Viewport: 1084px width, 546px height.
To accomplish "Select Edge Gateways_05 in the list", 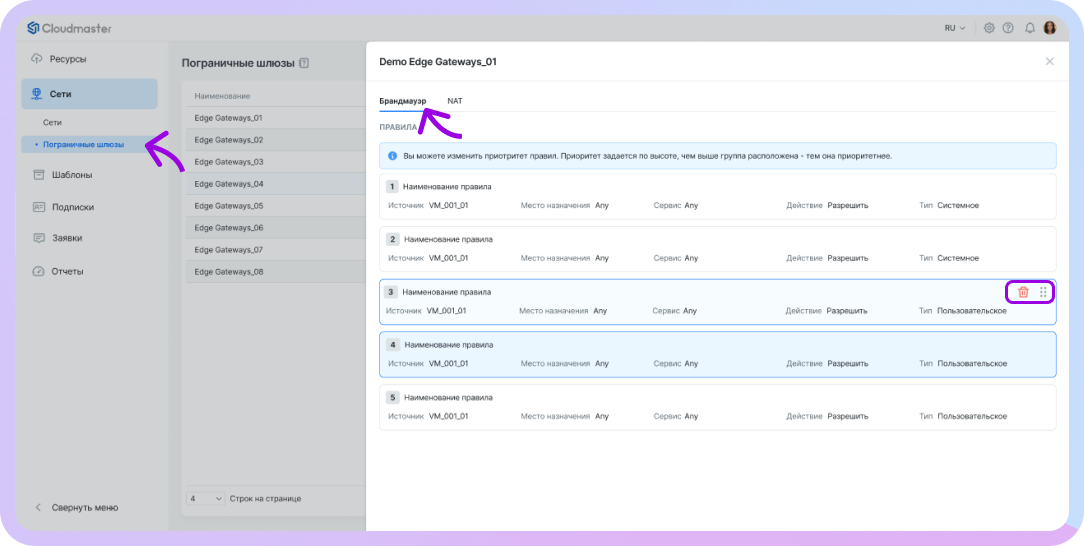I will (x=228, y=206).
